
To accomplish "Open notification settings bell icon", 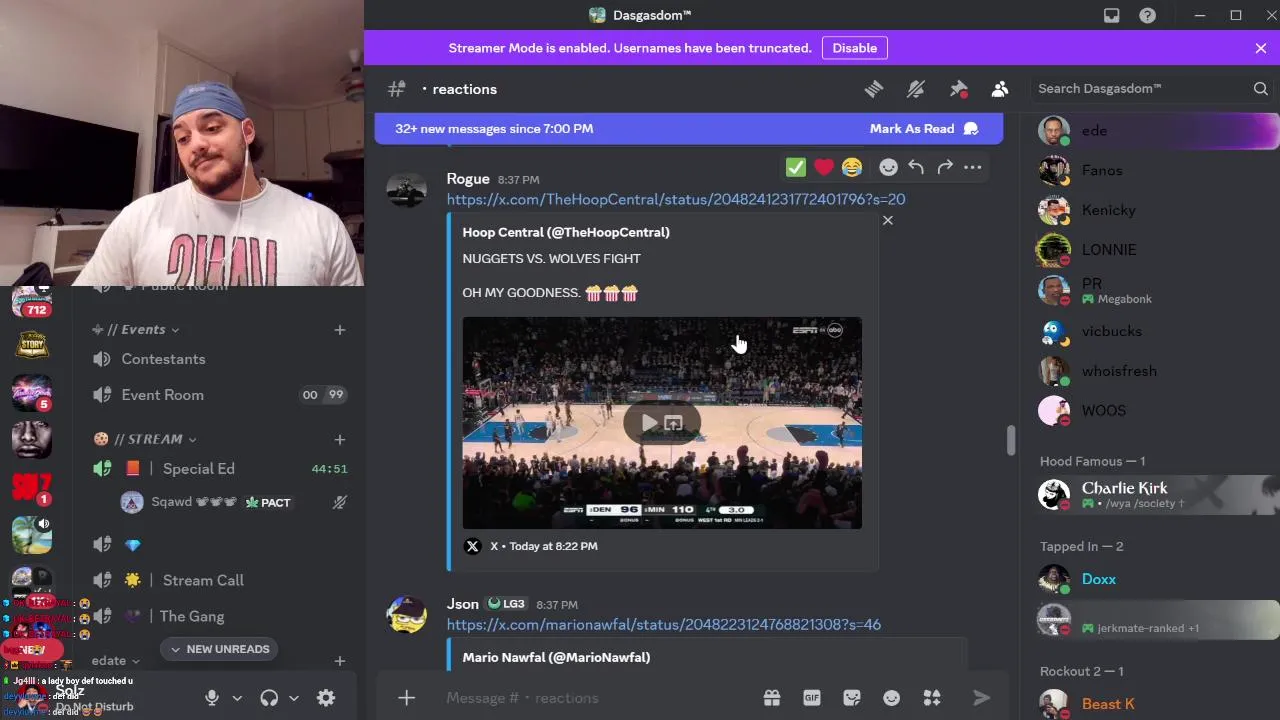I will click(x=916, y=89).
